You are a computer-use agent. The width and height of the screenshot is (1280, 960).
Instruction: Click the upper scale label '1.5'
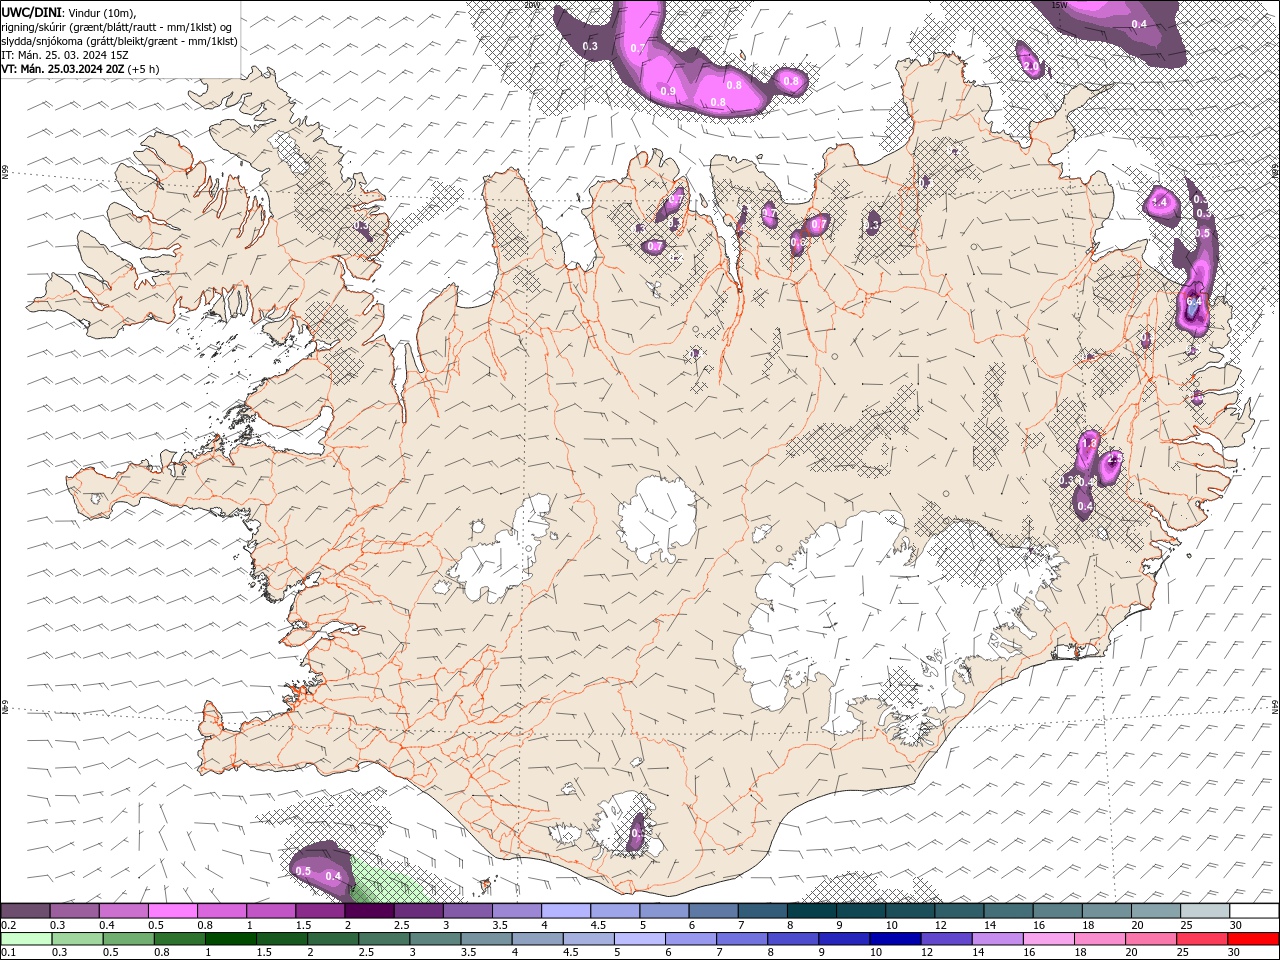pyautogui.click(x=303, y=925)
